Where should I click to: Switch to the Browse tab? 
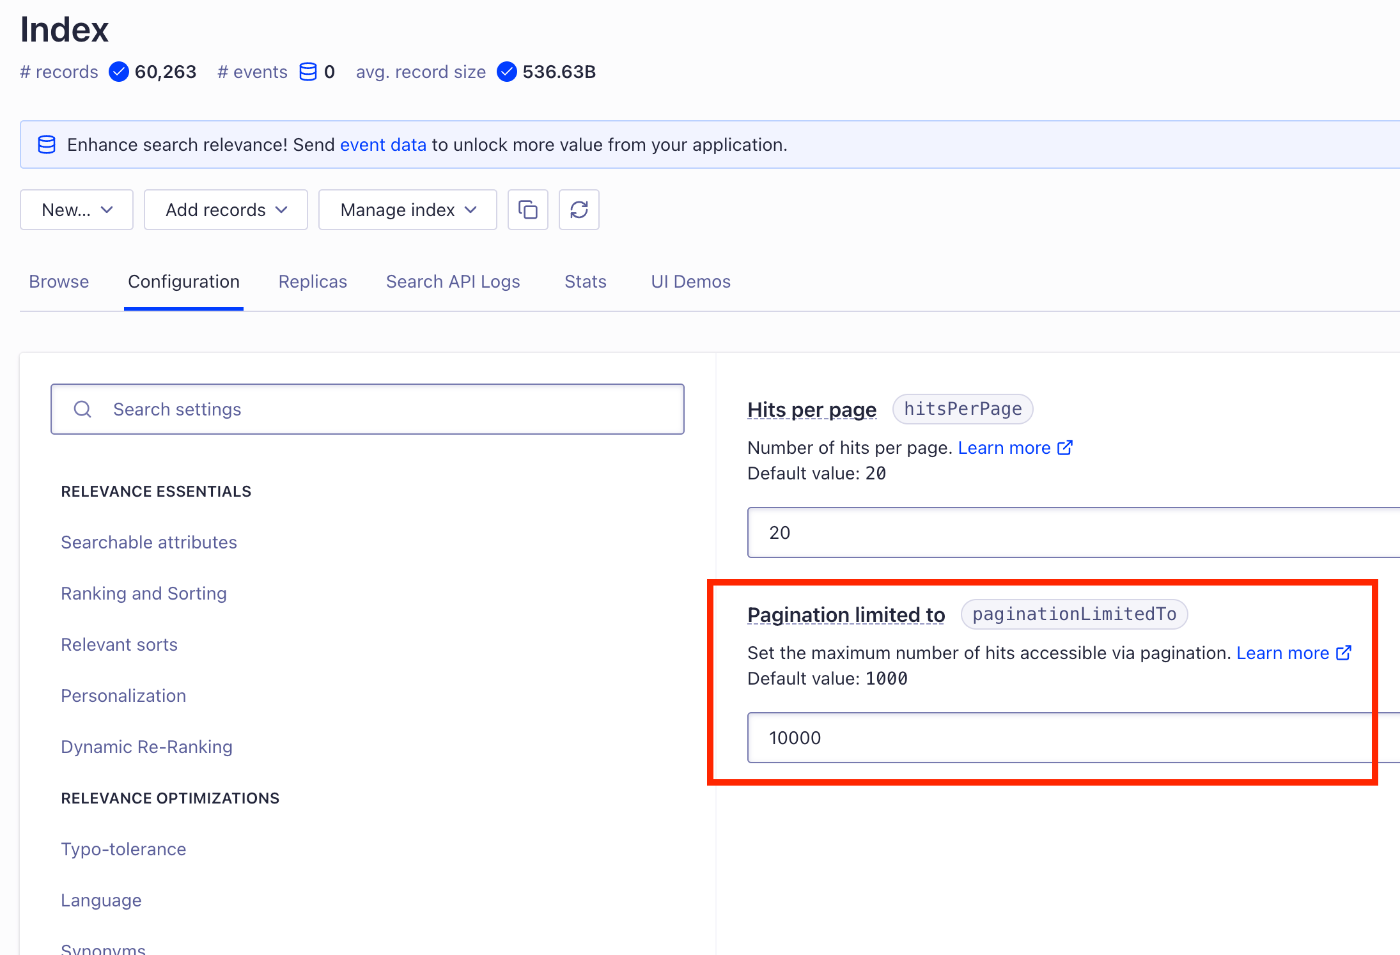(59, 282)
